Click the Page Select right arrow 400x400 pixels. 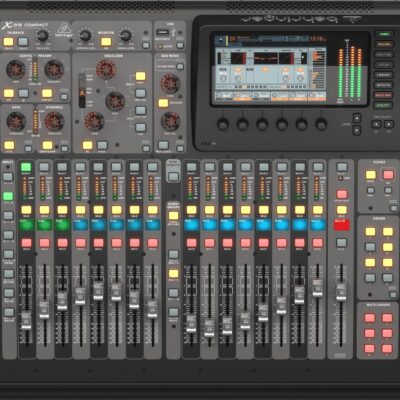pyautogui.click(x=389, y=124)
